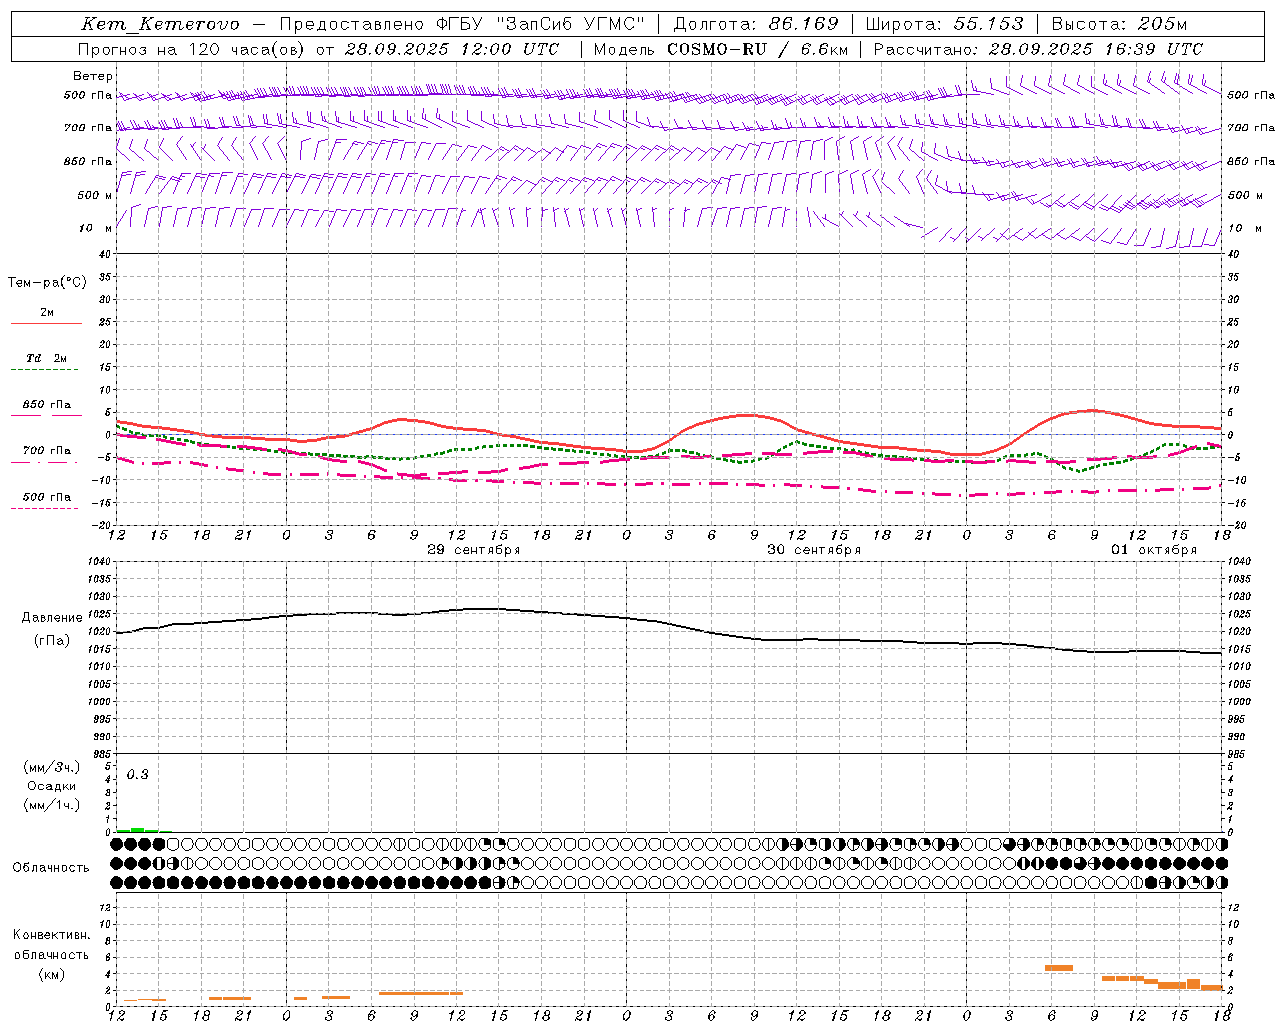The height and width of the screenshot is (1024, 1280).
Task: Click the highest orange convective cloud bar
Action: click(x=1059, y=968)
